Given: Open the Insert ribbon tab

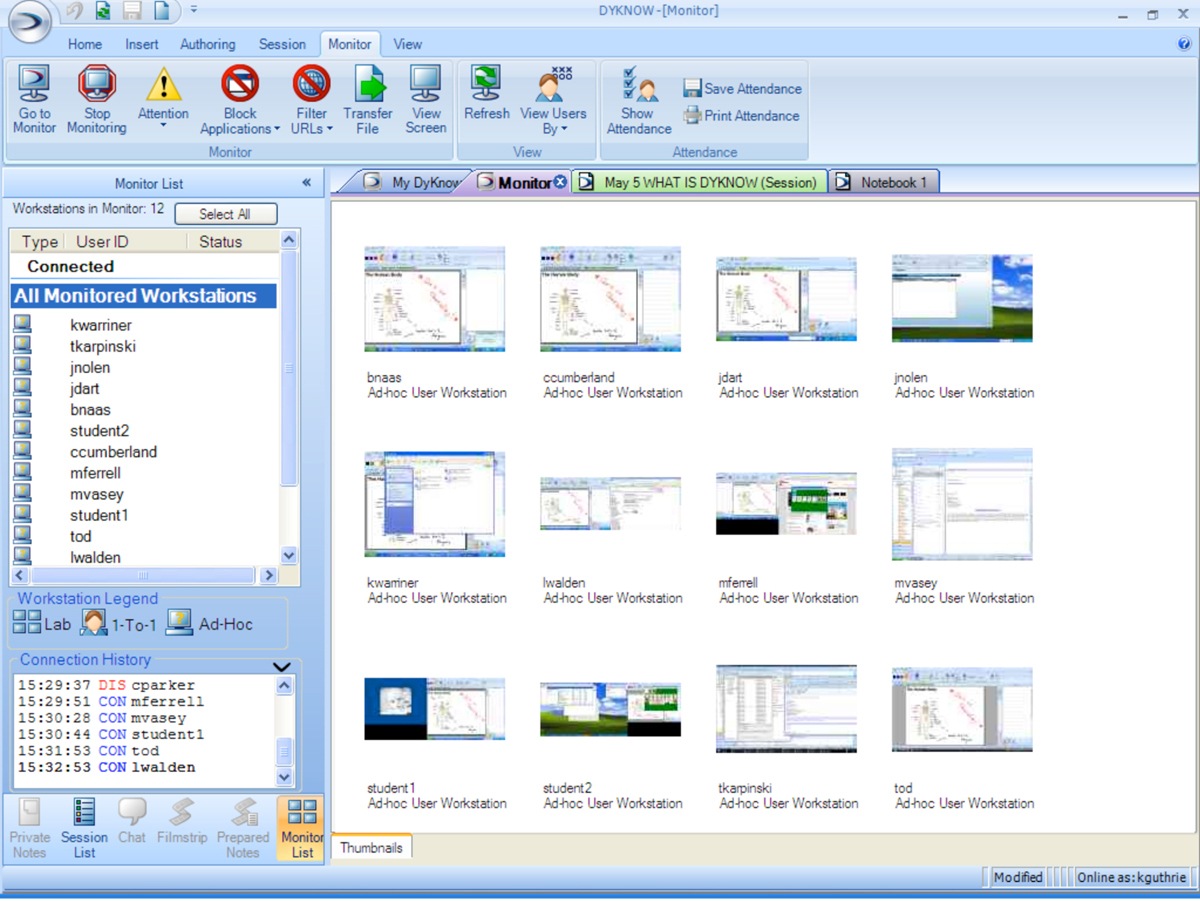Looking at the screenshot, I should click(142, 44).
